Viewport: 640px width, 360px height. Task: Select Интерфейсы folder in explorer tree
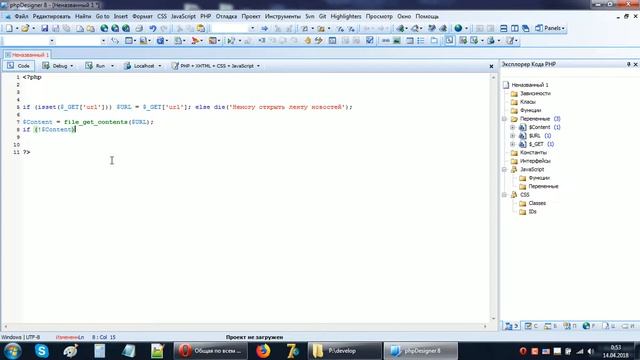point(531,161)
